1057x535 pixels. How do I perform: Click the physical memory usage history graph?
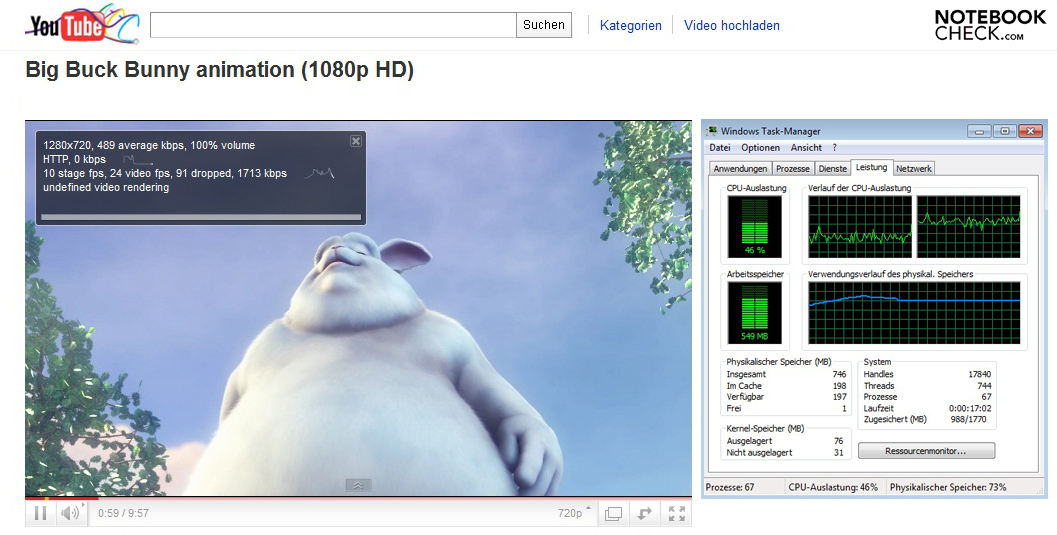pos(914,313)
